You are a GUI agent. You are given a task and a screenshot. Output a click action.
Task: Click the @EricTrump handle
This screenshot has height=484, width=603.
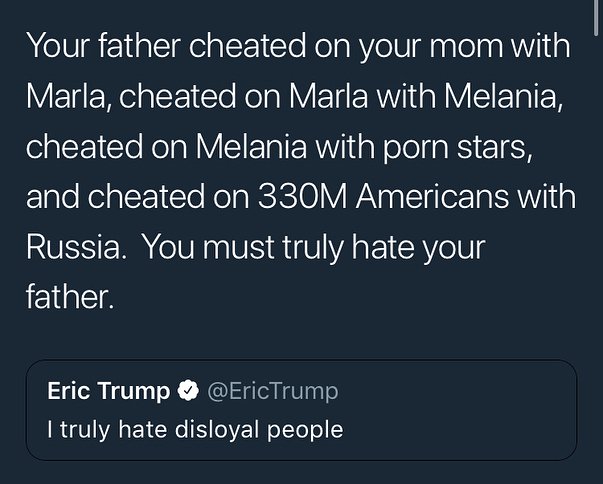pos(272,391)
